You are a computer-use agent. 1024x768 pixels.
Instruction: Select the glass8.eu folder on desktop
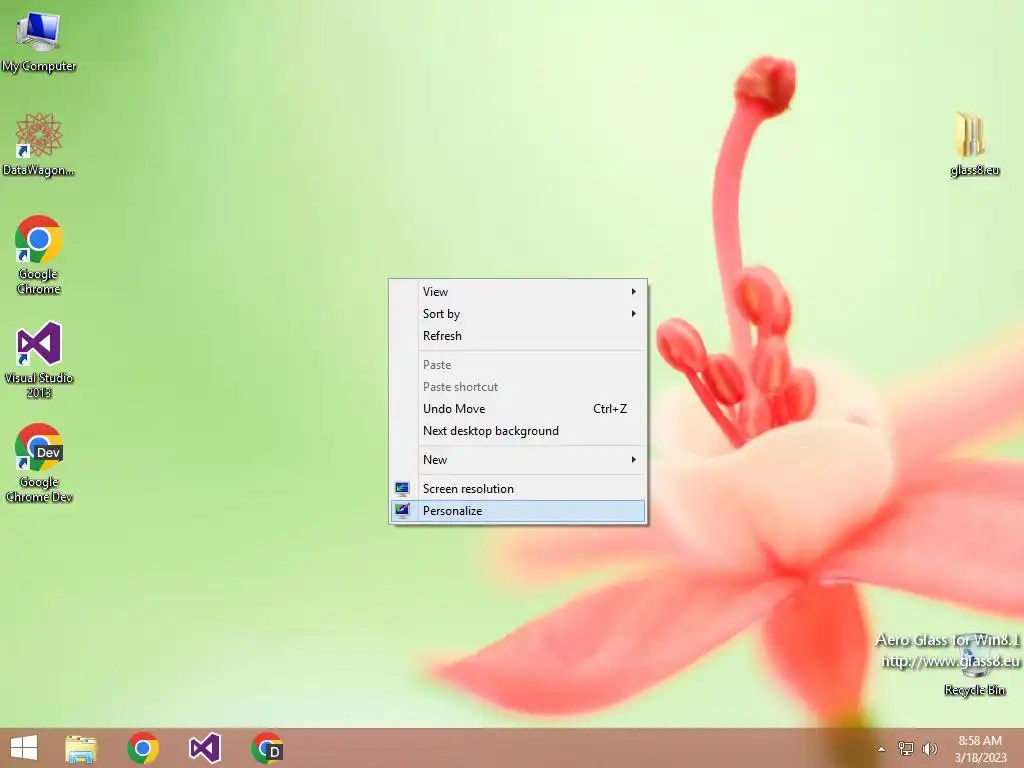(974, 145)
